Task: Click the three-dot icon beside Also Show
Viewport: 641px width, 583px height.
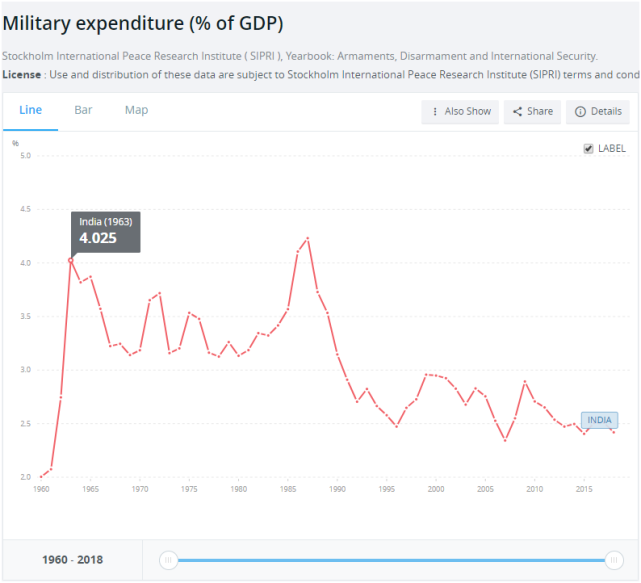Action: (x=435, y=112)
